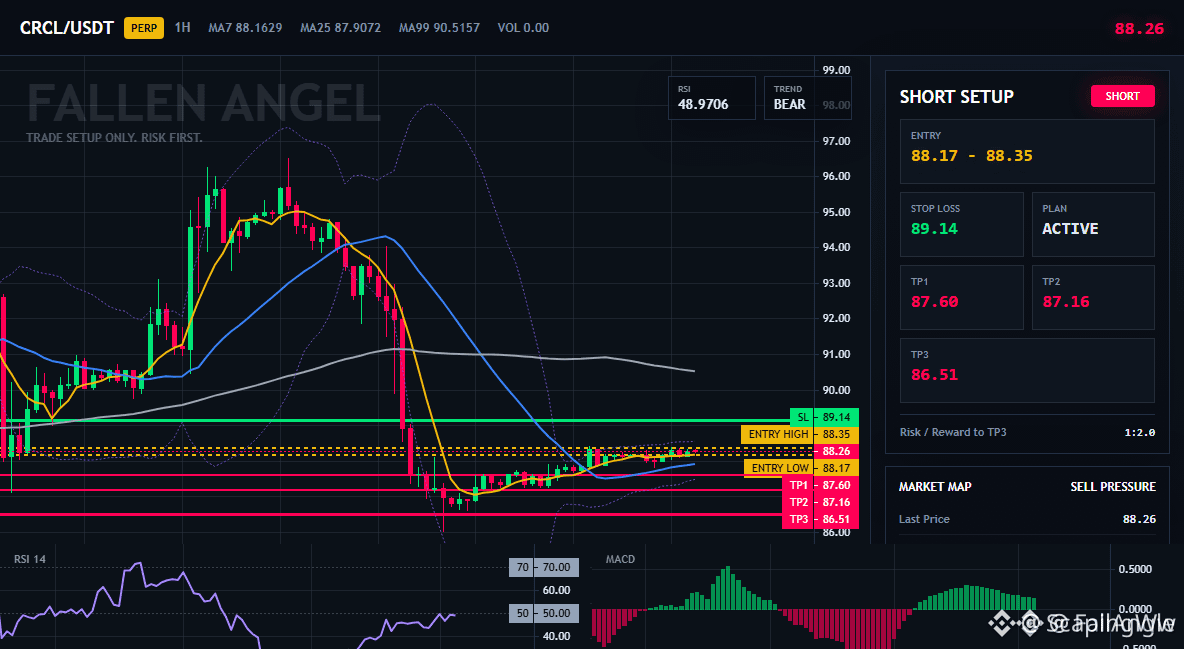
Task: Click the TP3 86.51 card in setup panel
Action: [1027, 370]
